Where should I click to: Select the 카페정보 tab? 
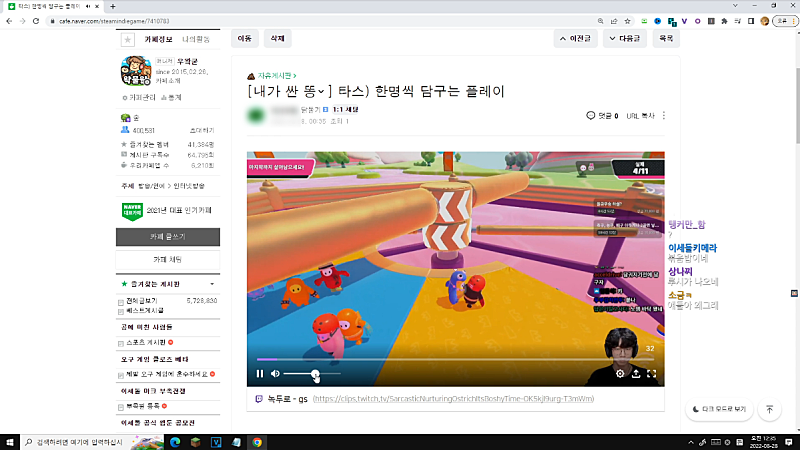[x=159, y=39]
